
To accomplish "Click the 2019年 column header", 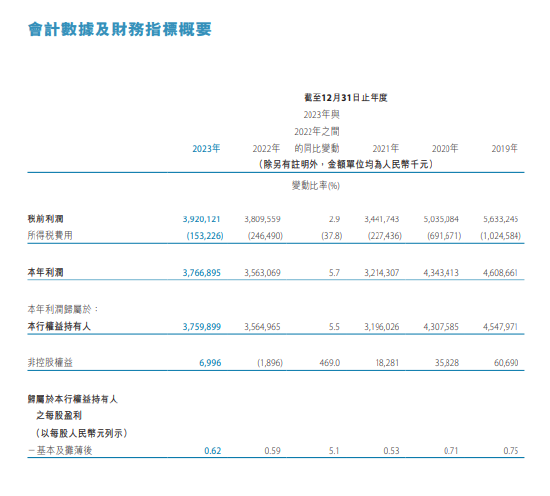I will (504, 148).
